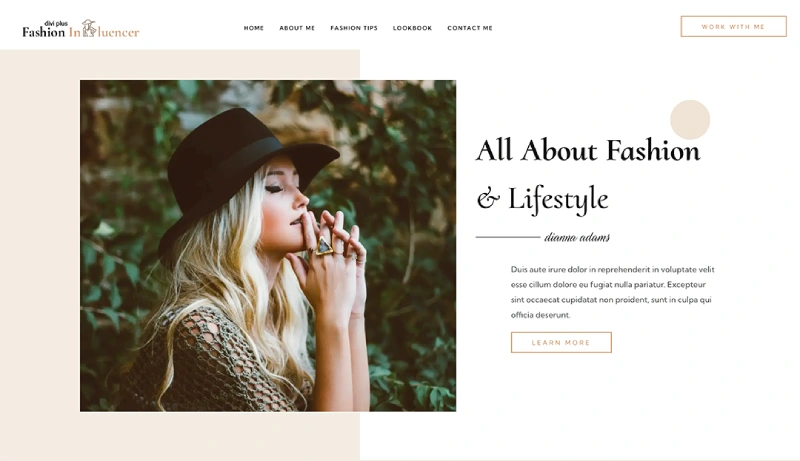Click the All About Fashion heading

pyautogui.click(x=588, y=151)
